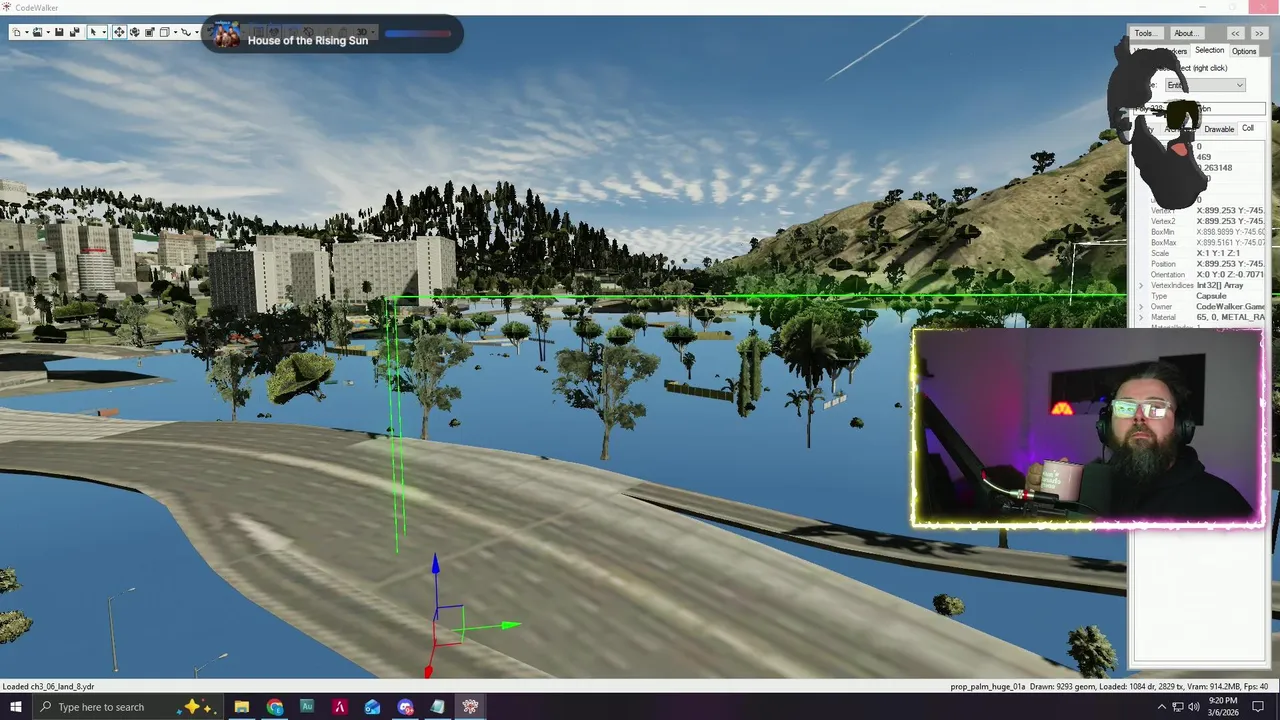Open the Windows Start menu
1280x720 pixels.
(15, 707)
